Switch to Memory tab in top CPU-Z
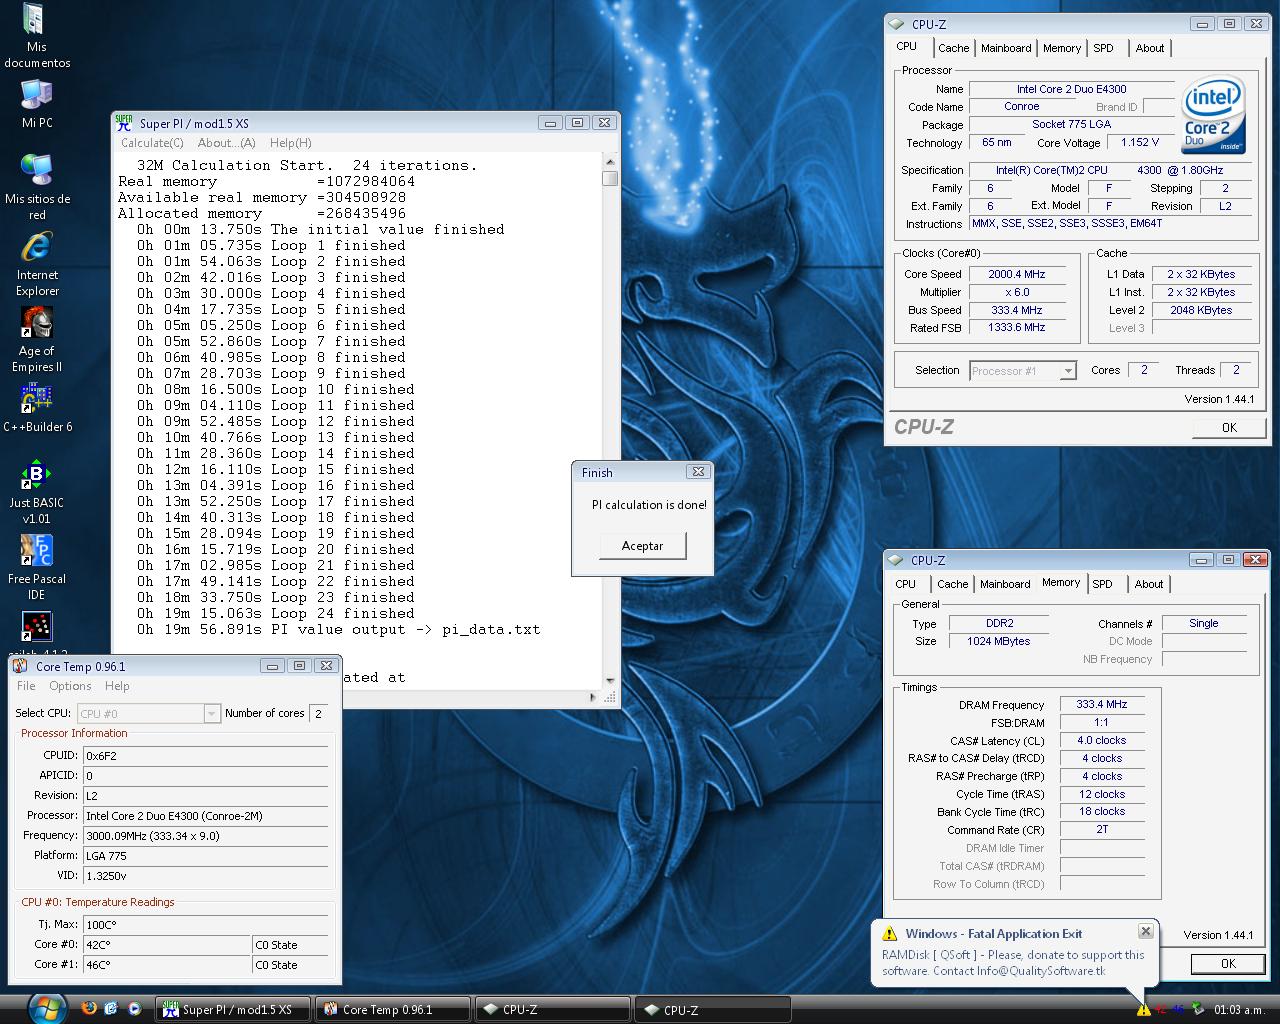Viewport: 1280px width, 1024px height. point(1062,48)
